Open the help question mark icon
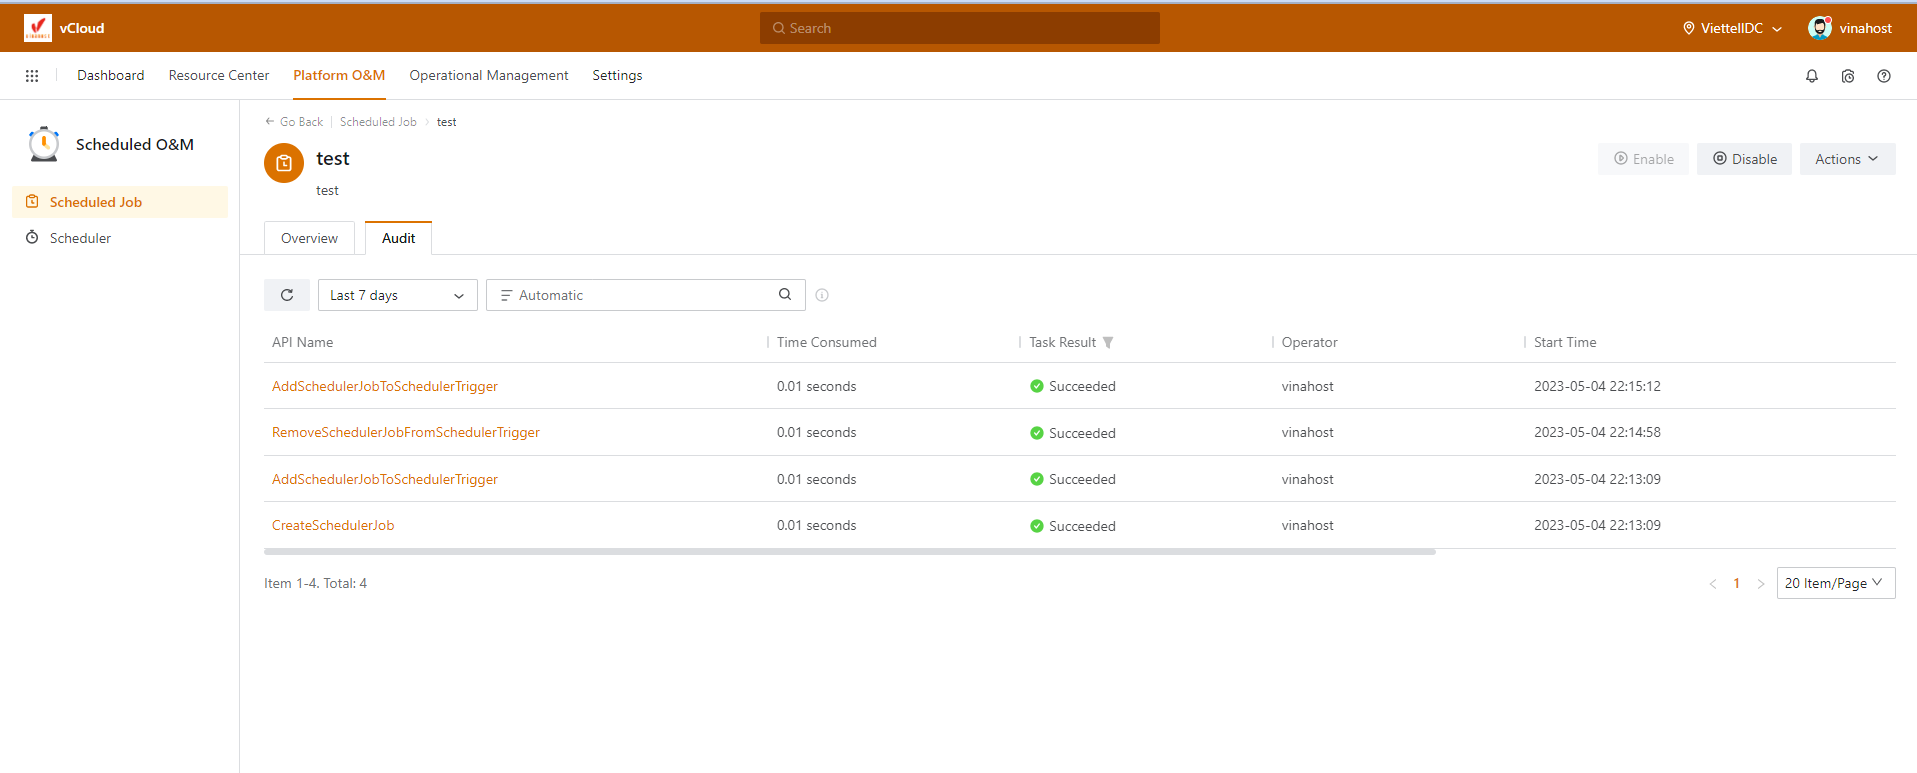The width and height of the screenshot is (1917, 773). tap(1883, 76)
